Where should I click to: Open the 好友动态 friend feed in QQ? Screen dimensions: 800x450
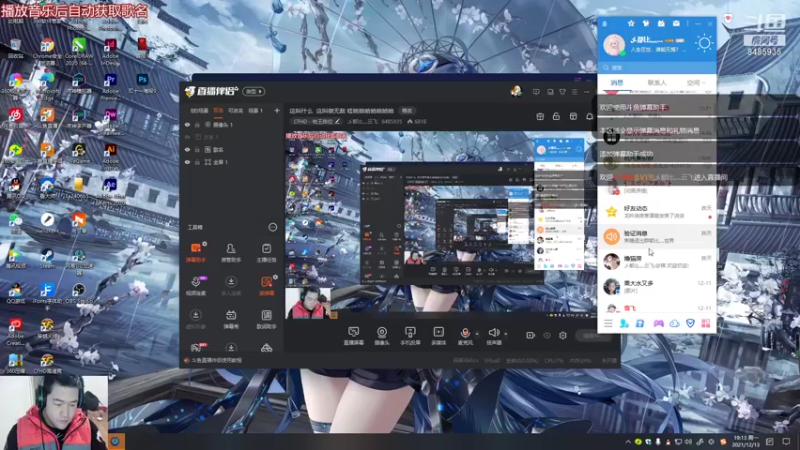click(x=657, y=212)
